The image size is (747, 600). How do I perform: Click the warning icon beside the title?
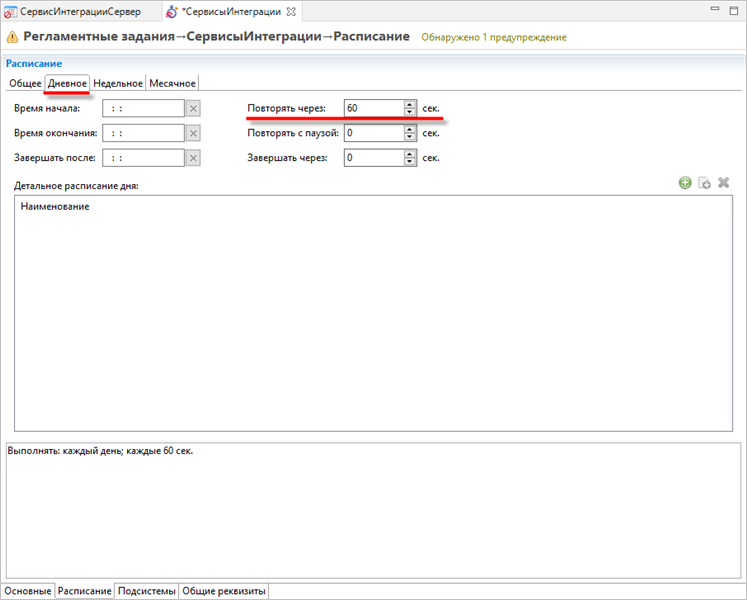(x=12, y=37)
